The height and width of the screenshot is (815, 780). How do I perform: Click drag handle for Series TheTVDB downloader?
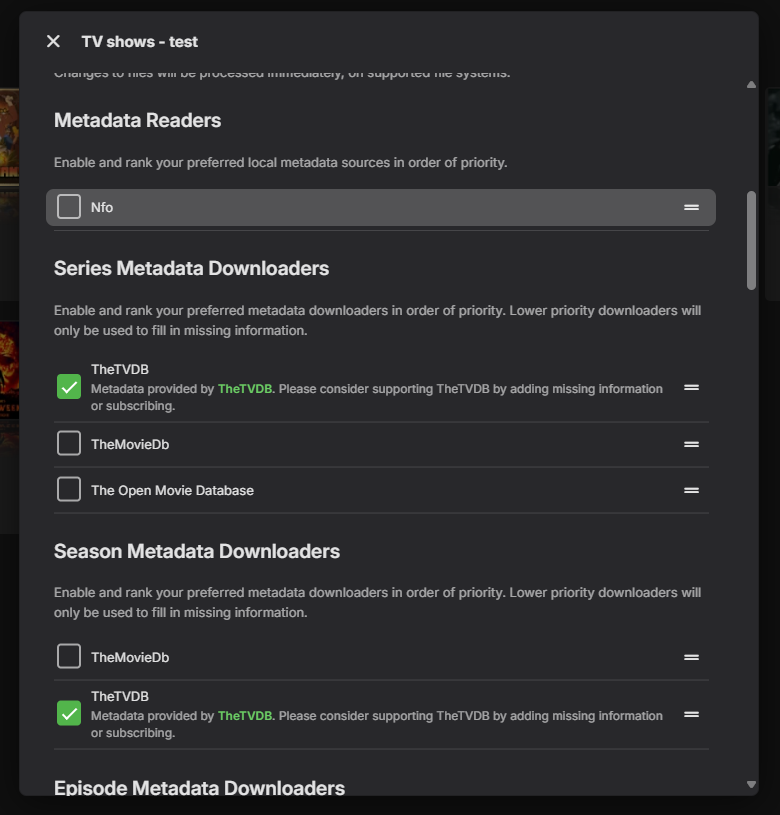click(691, 387)
